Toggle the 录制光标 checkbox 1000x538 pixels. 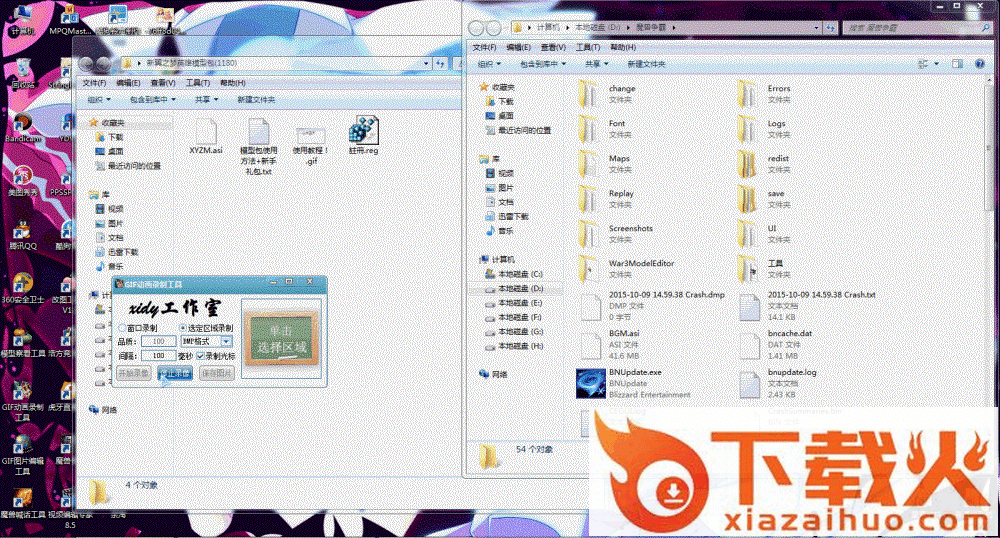click(200, 356)
